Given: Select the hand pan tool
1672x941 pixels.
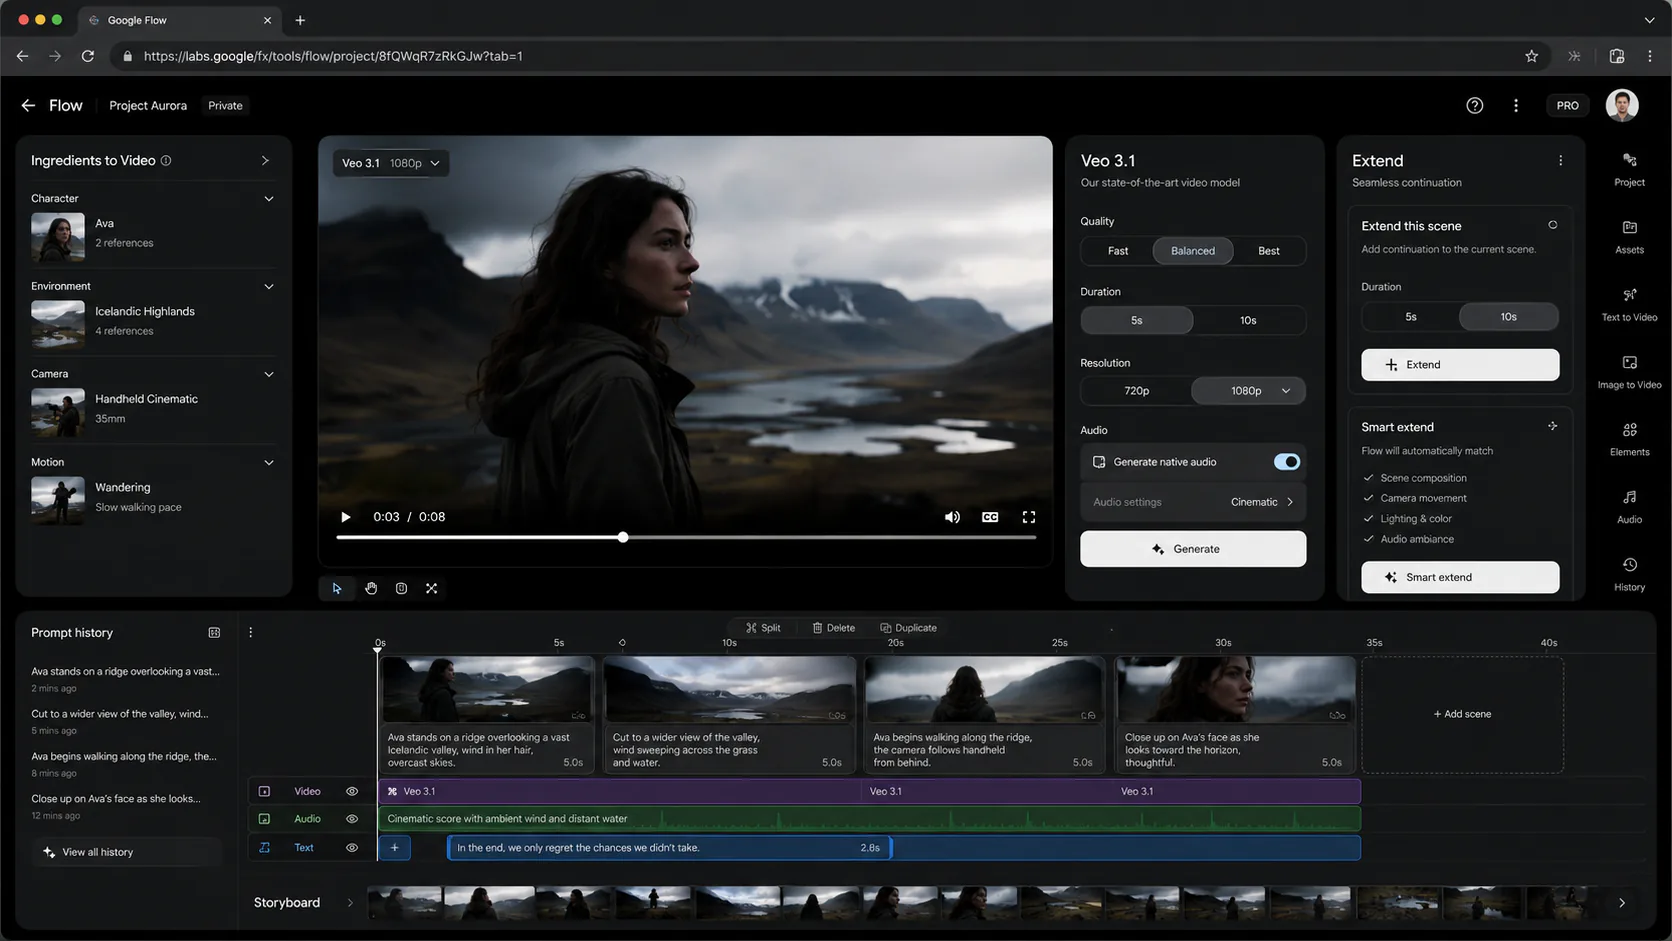Looking at the screenshot, I should (371, 589).
